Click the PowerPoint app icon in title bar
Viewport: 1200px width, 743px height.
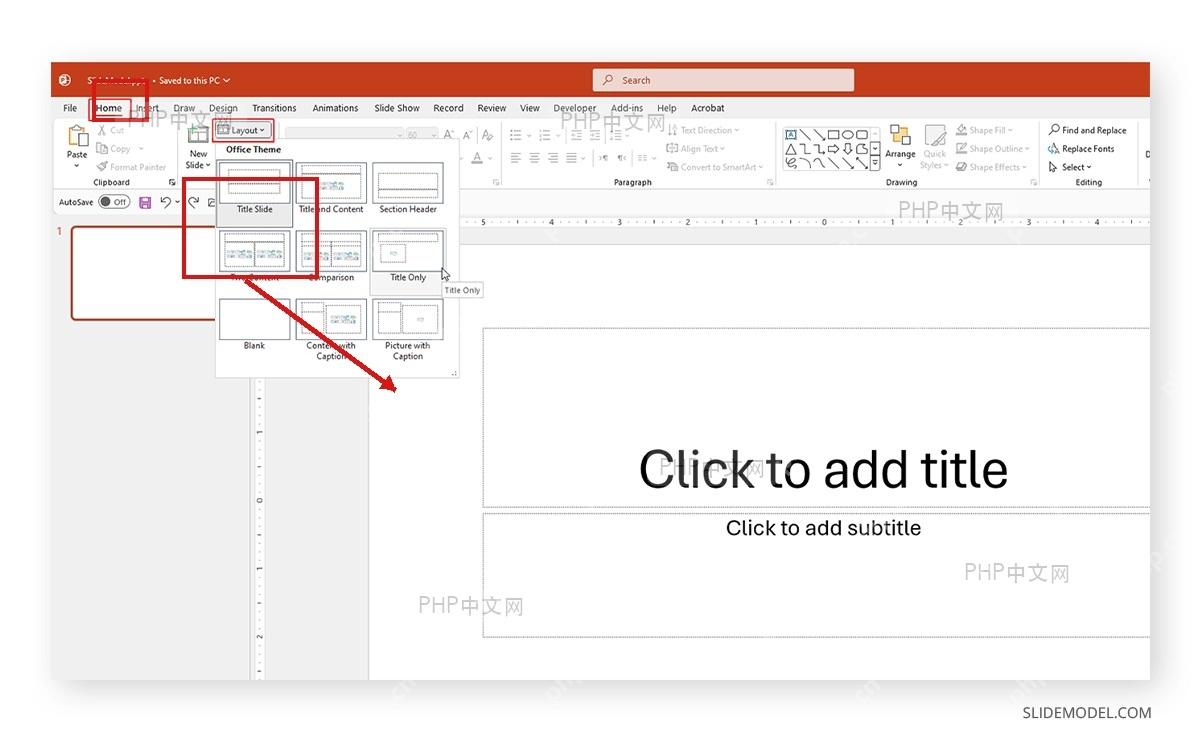point(65,80)
